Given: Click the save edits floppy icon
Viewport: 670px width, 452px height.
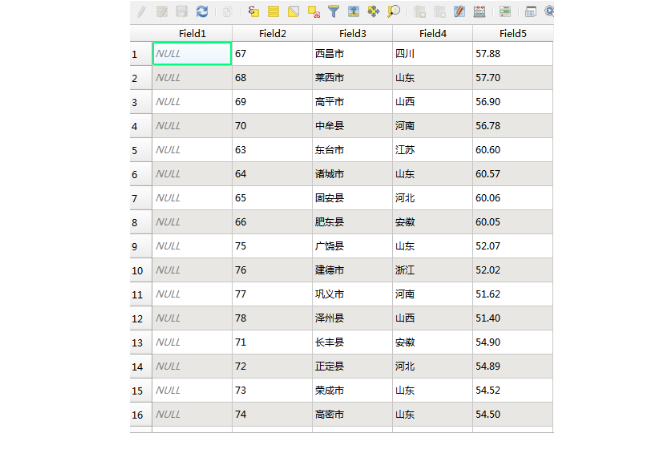Looking at the screenshot, I should pos(182,12).
